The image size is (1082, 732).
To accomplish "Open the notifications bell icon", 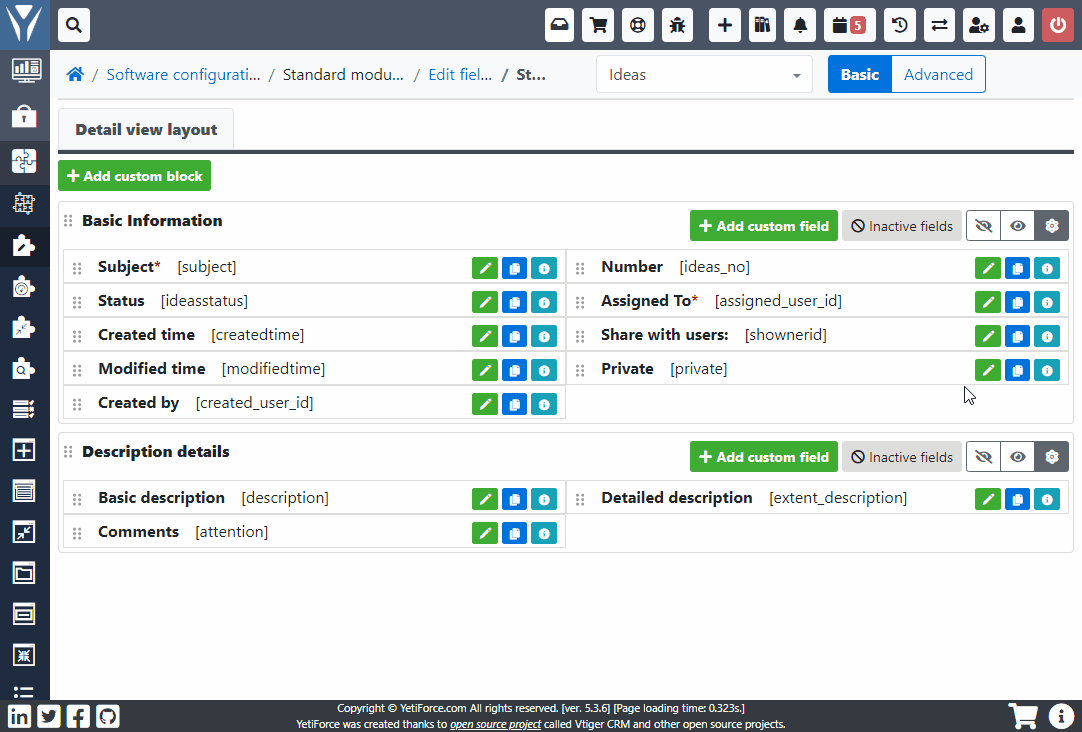I will pyautogui.click(x=800, y=26).
